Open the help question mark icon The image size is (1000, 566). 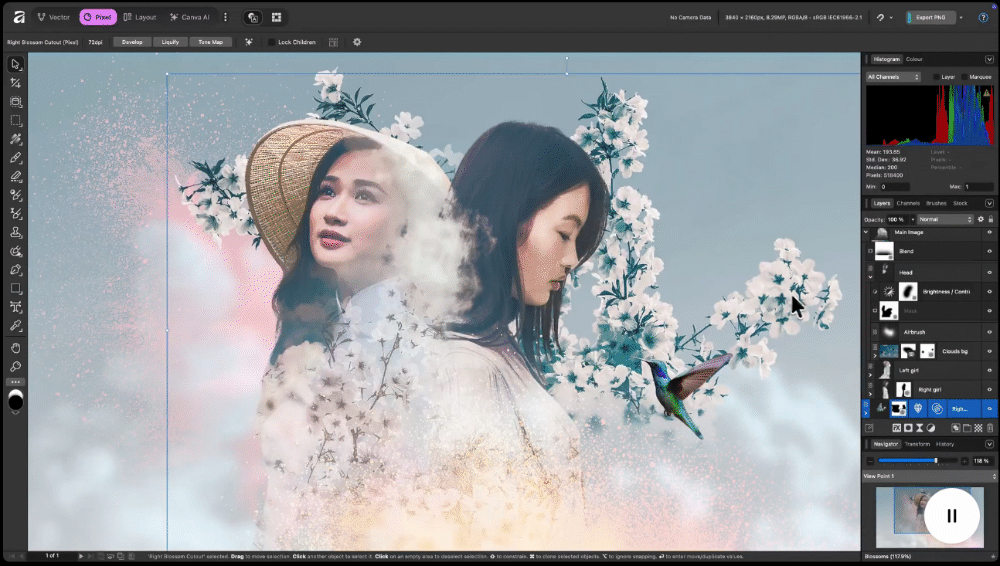[984, 17]
